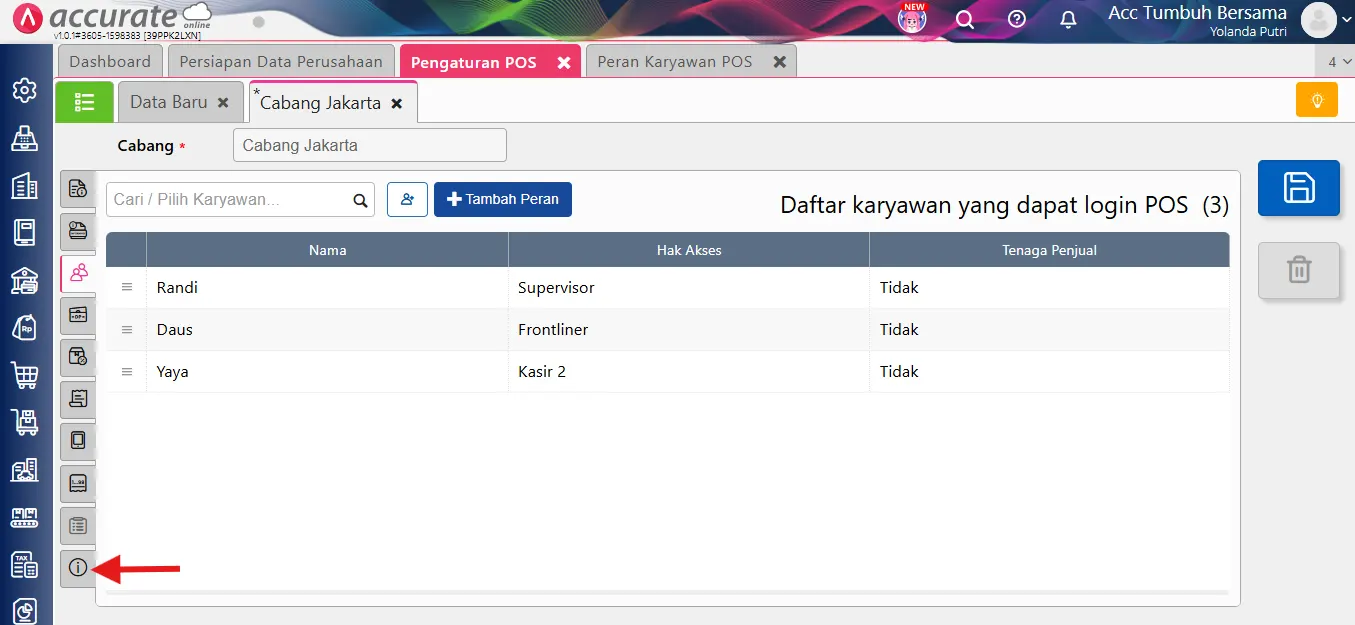1355x625 pixels.
Task: Select the receipt scroll vertical tab
Action: pos(78,398)
